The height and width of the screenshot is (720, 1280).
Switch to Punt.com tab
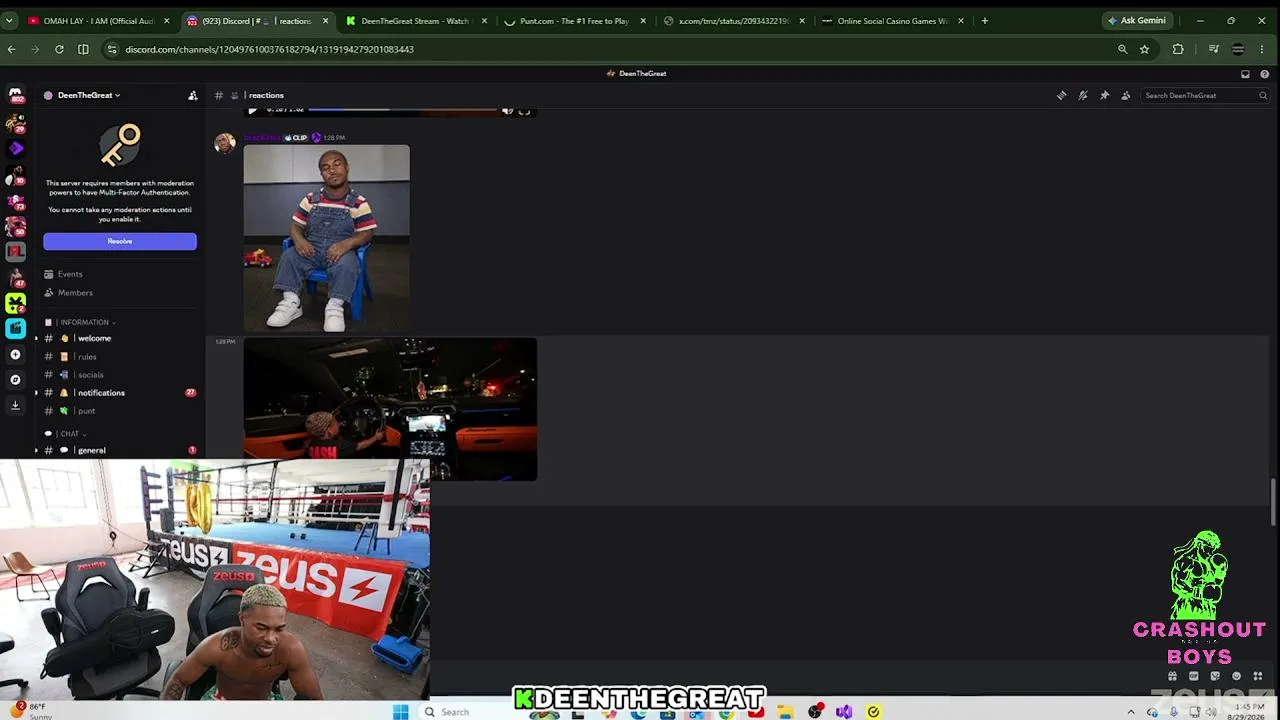576,21
